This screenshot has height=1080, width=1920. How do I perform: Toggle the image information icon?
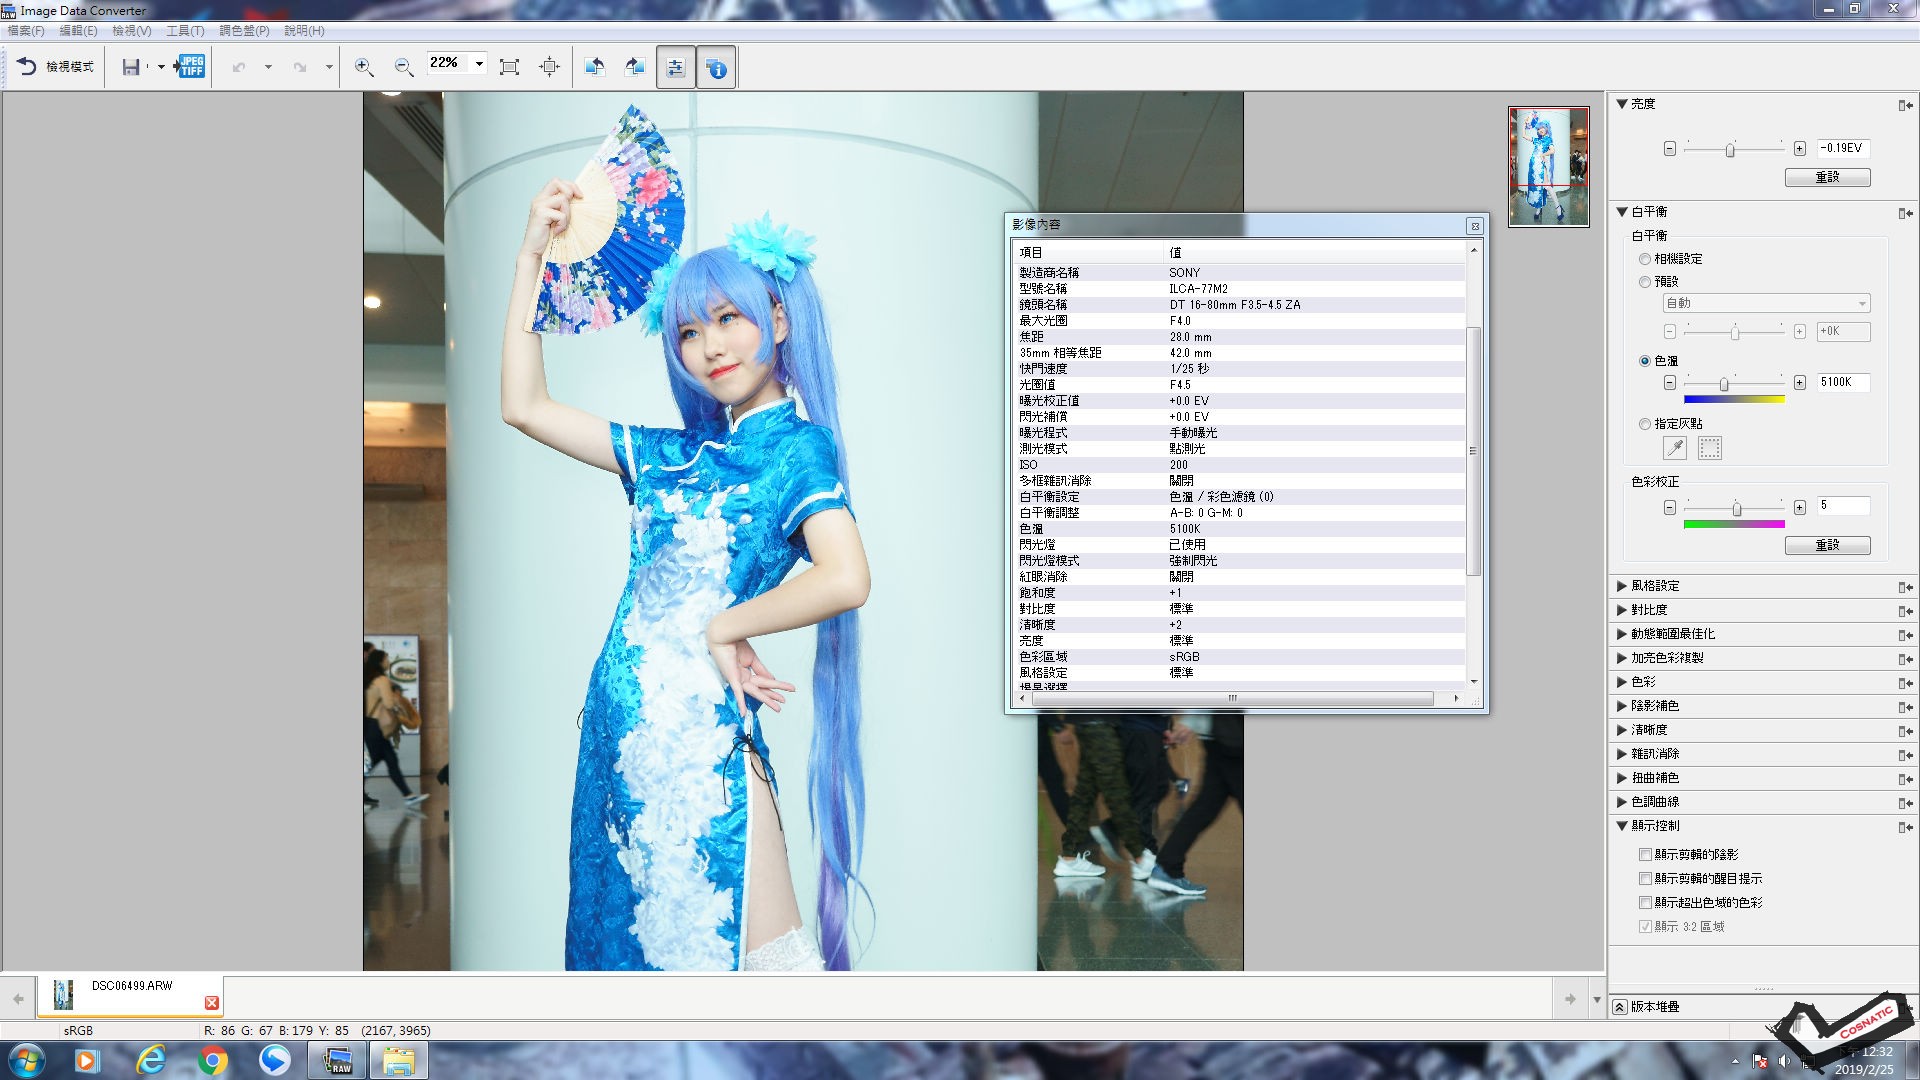coord(716,67)
